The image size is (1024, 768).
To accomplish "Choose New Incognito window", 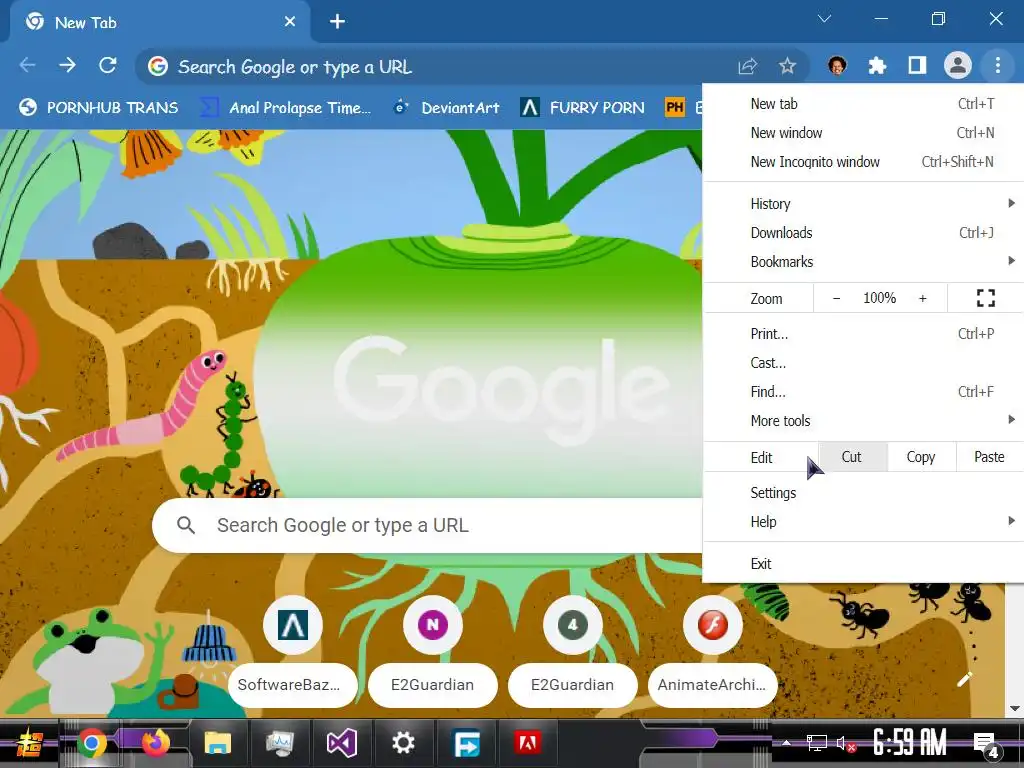I will tap(863, 161).
